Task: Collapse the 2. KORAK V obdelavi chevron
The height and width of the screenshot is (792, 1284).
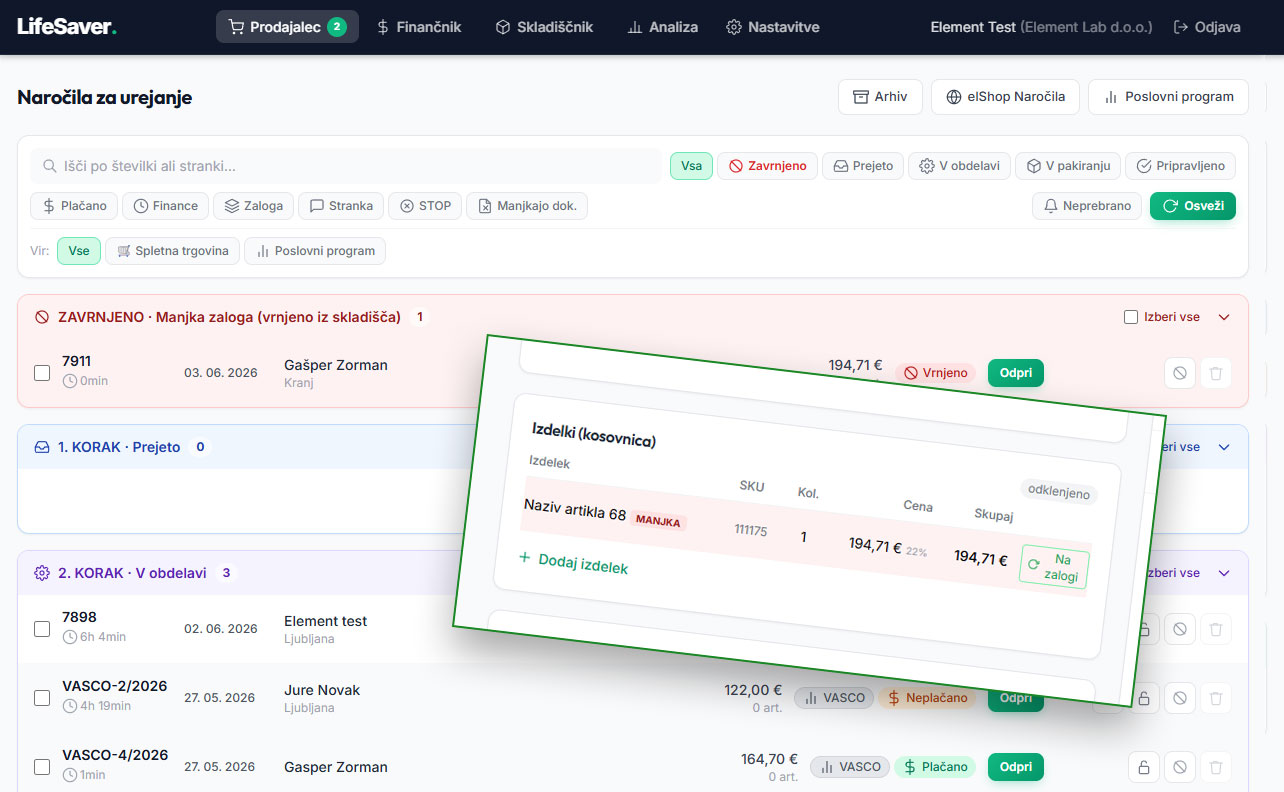Action: pyautogui.click(x=1224, y=573)
